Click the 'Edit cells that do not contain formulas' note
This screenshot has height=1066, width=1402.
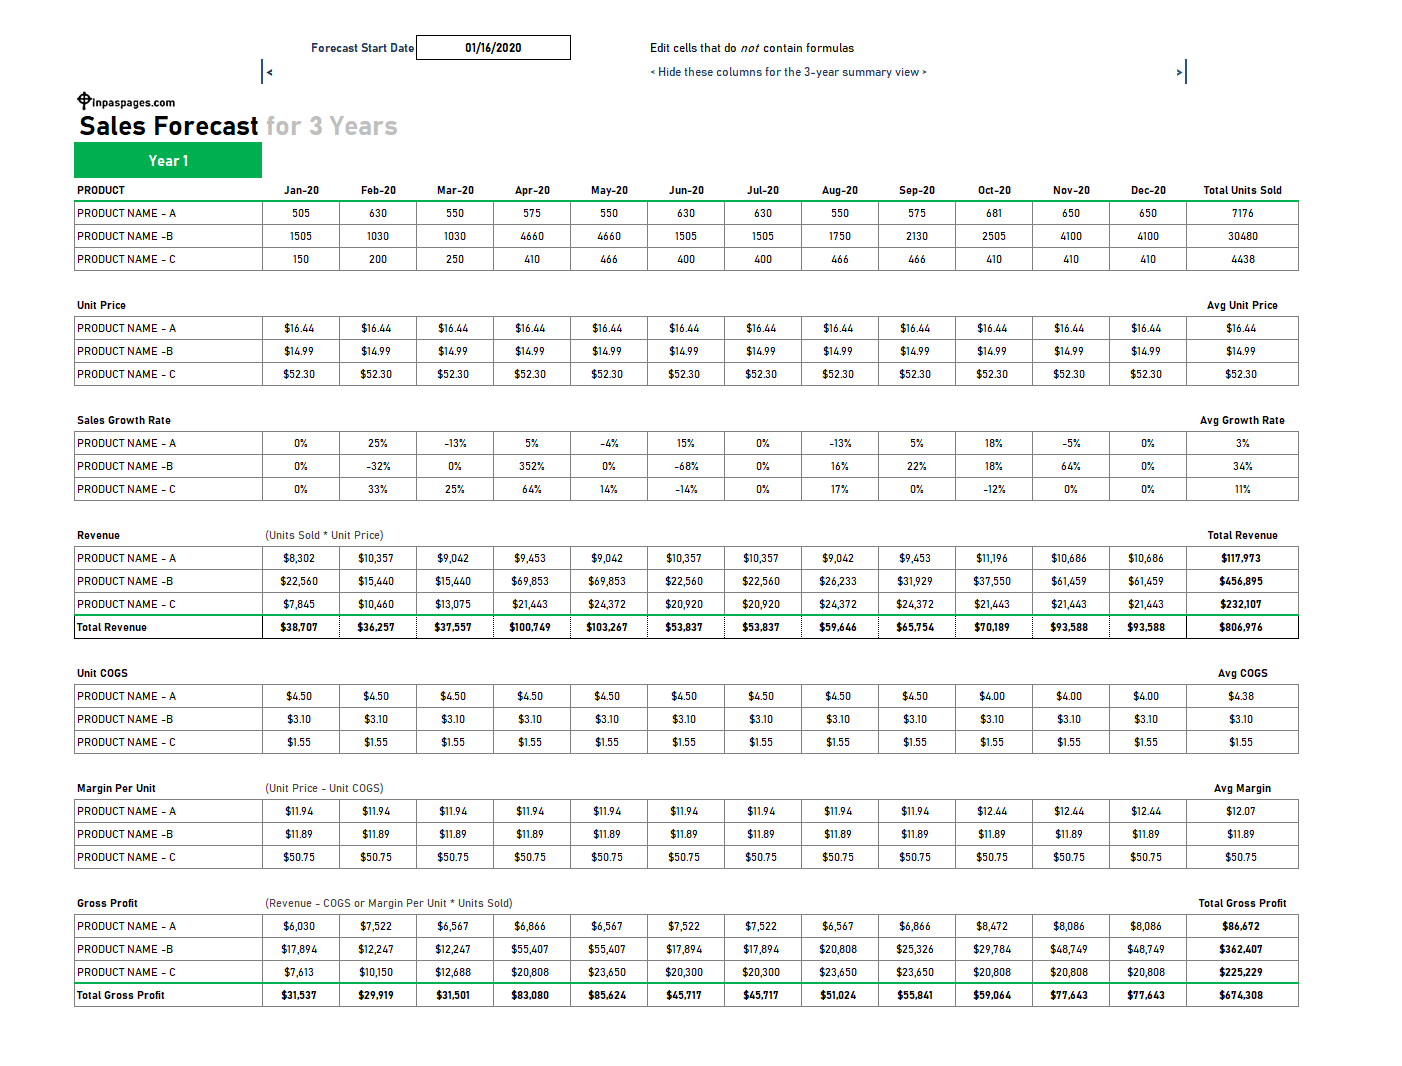[752, 48]
